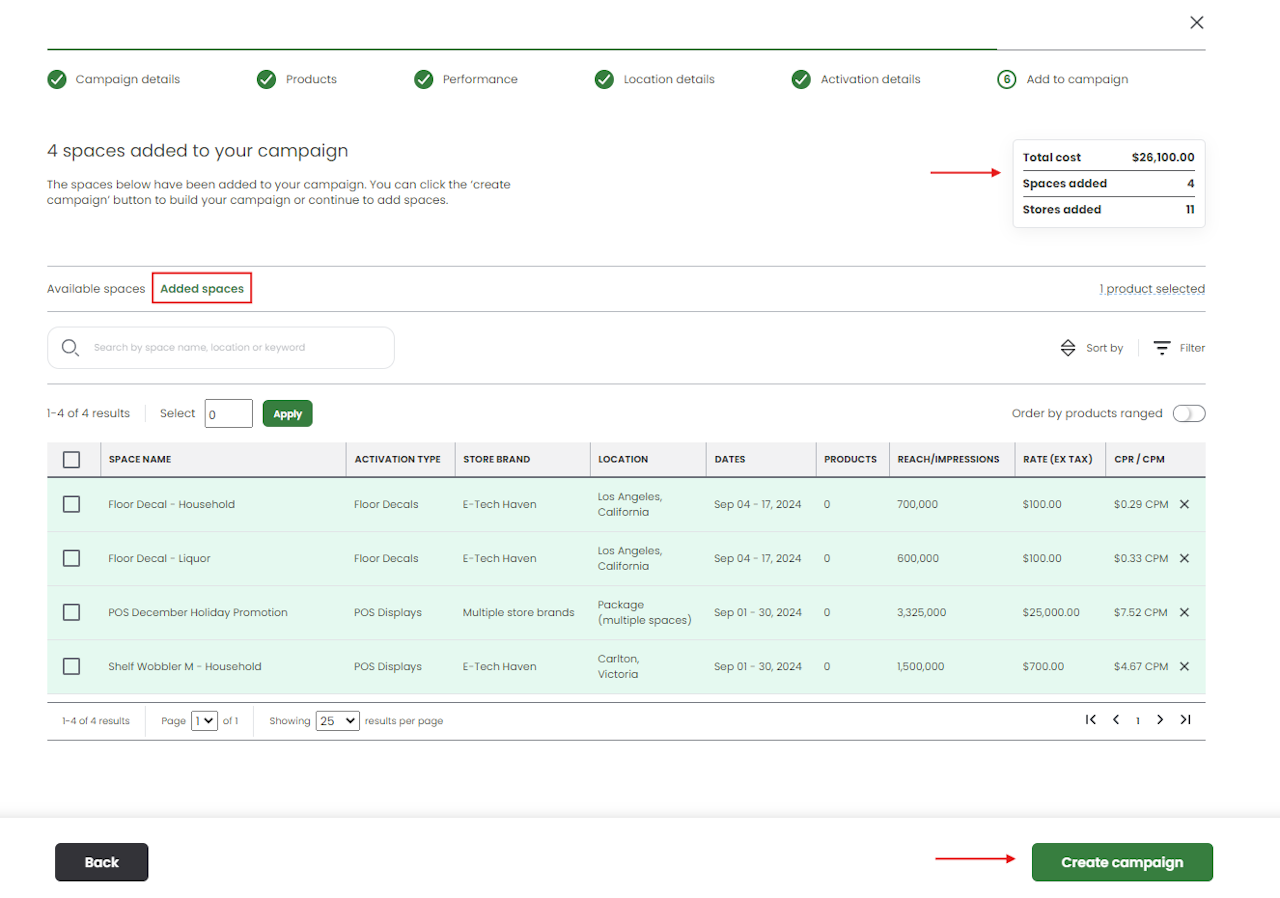
Task: Remove Floor Decal - Household space
Action: click(1184, 505)
